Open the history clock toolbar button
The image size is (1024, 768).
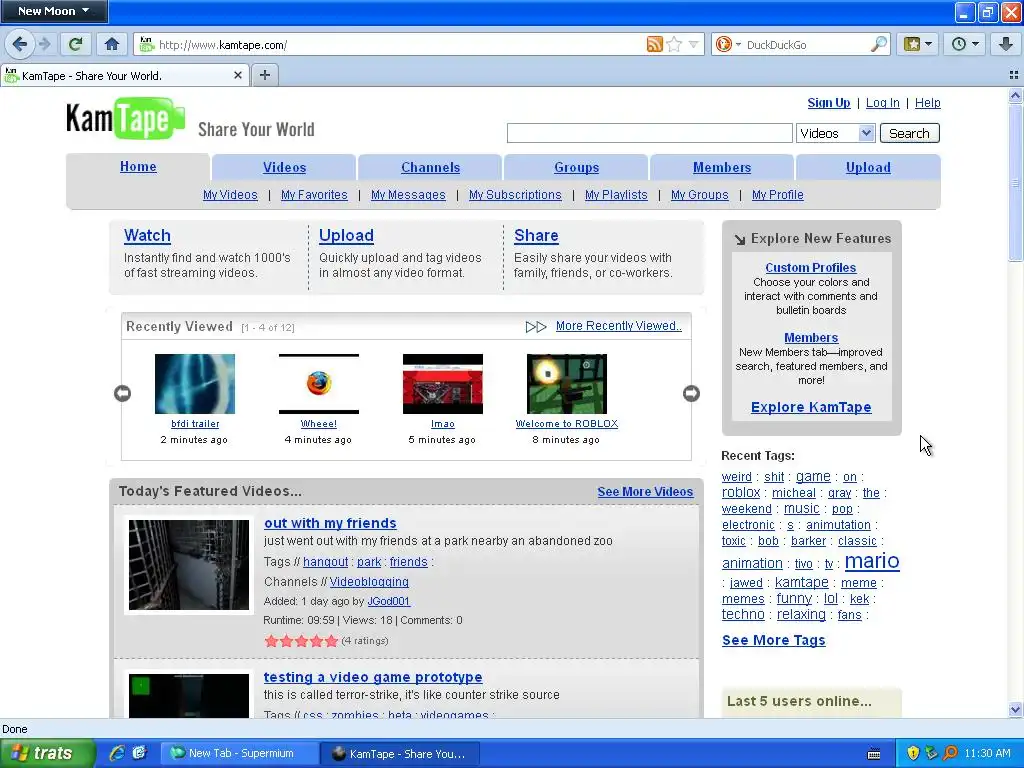tap(965, 44)
